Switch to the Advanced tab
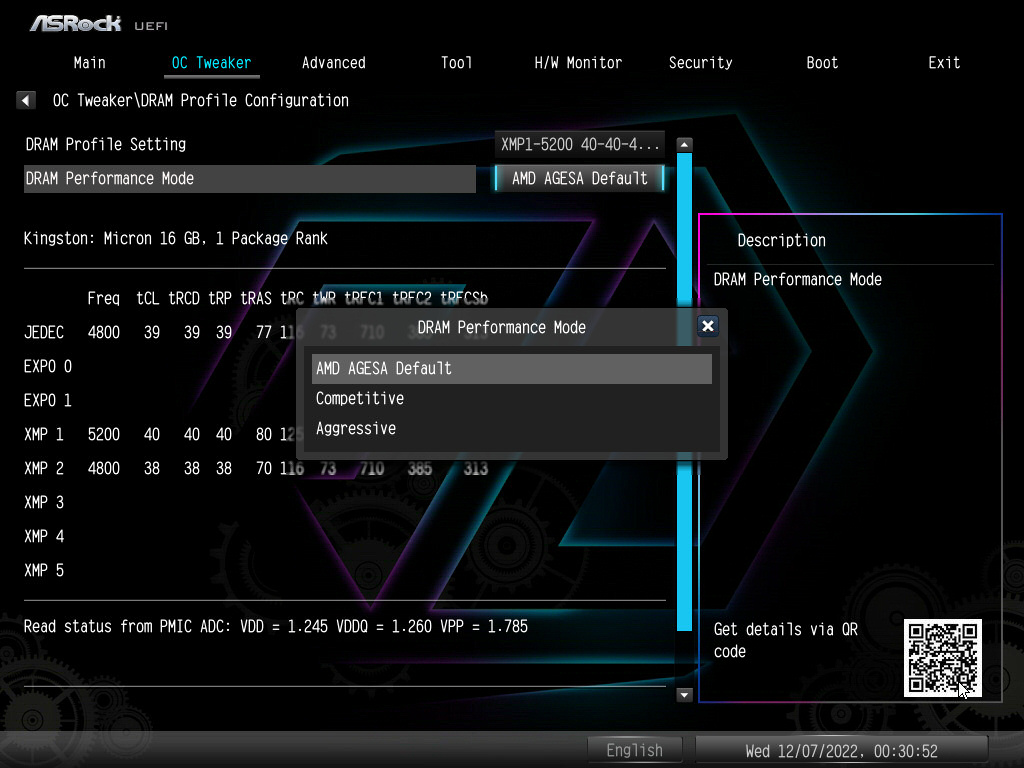1024x768 pixels. point(333,62)
